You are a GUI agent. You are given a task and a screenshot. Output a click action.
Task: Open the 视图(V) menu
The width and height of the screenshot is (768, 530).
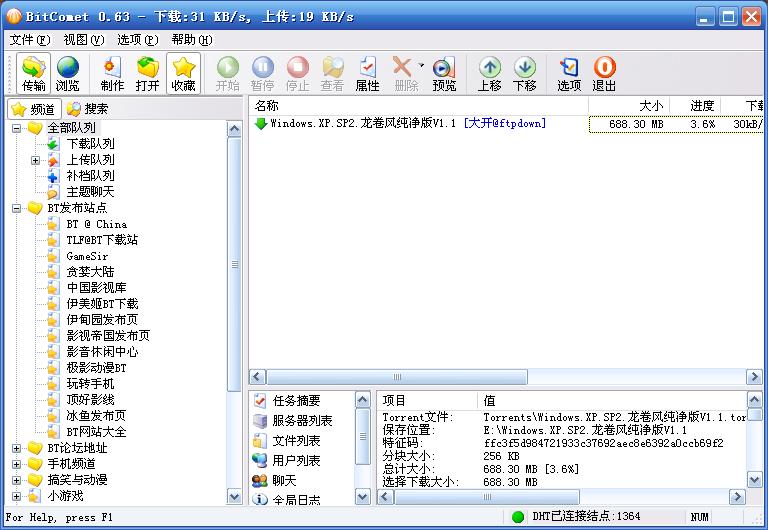(x=84, y=40)
